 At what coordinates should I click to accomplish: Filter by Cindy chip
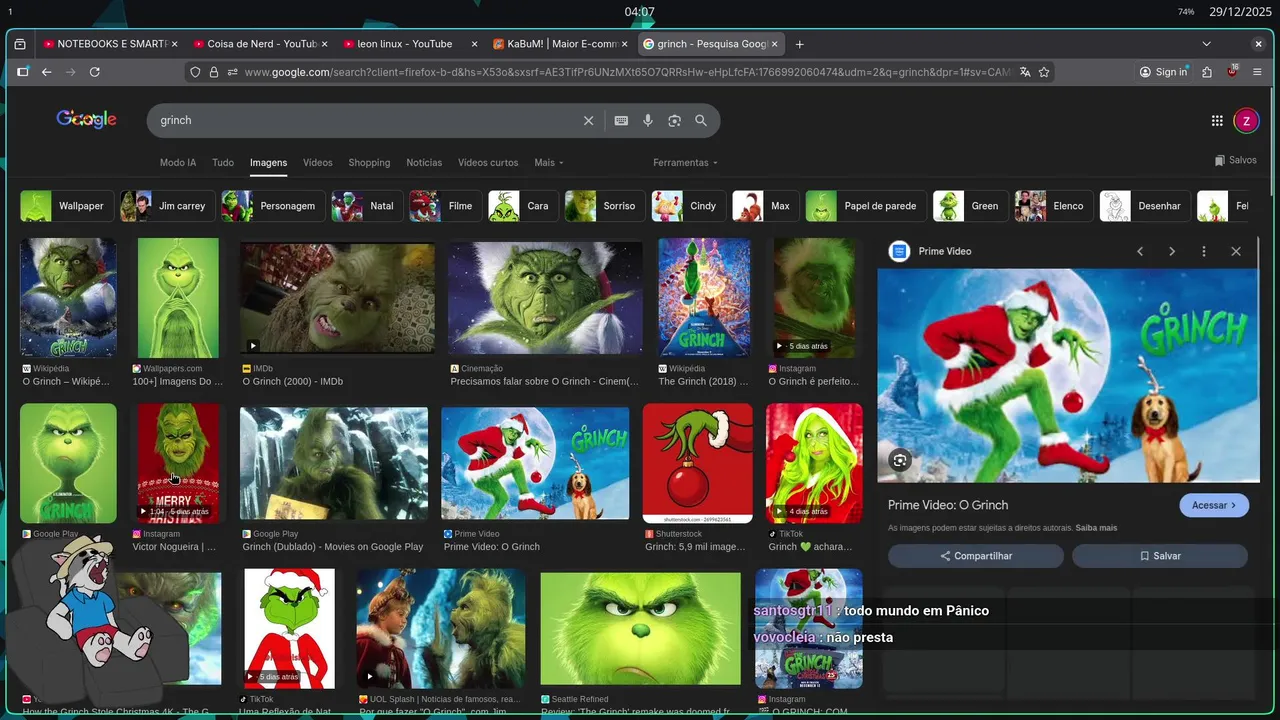coord(688,206)
